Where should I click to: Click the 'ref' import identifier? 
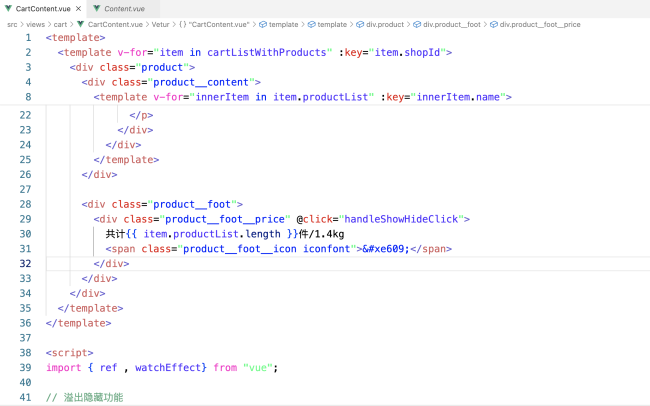pos(108,367)
